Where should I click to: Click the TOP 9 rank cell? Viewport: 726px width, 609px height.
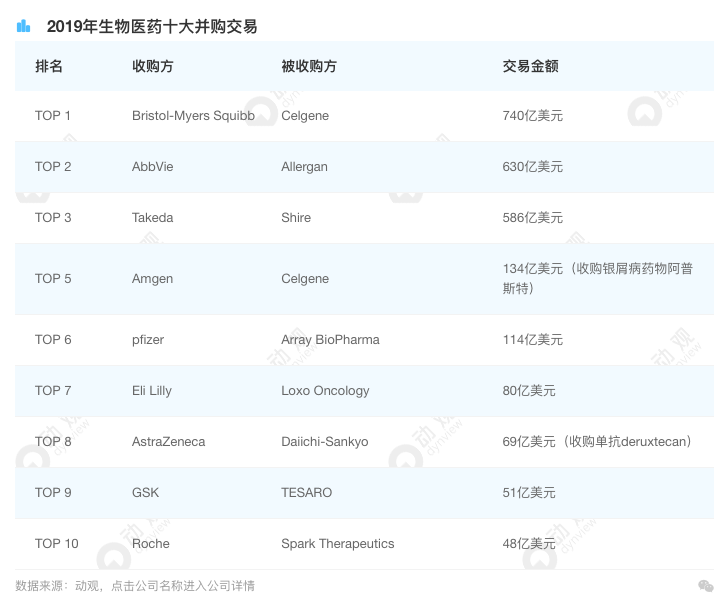(x=53, y=493)
